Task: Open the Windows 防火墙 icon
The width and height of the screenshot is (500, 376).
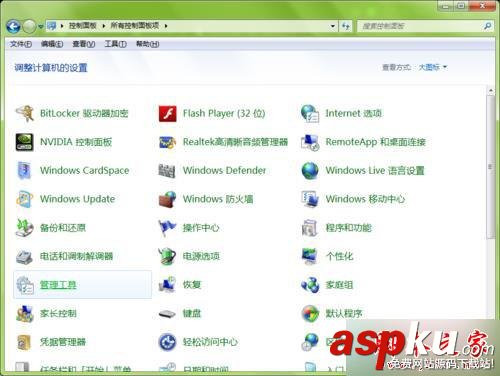Action: click(x=167, y=199)
